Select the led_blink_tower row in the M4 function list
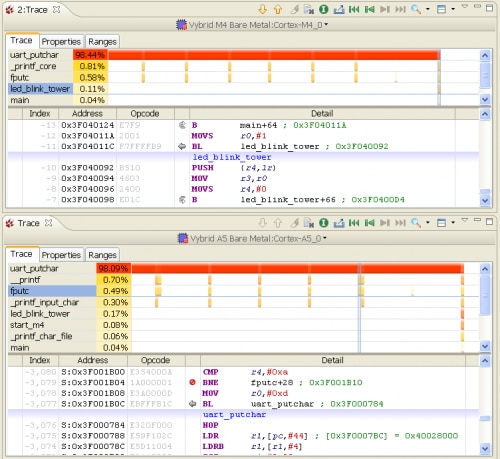Viewport: 500px width, 459px height. click(x=40, y=89)
